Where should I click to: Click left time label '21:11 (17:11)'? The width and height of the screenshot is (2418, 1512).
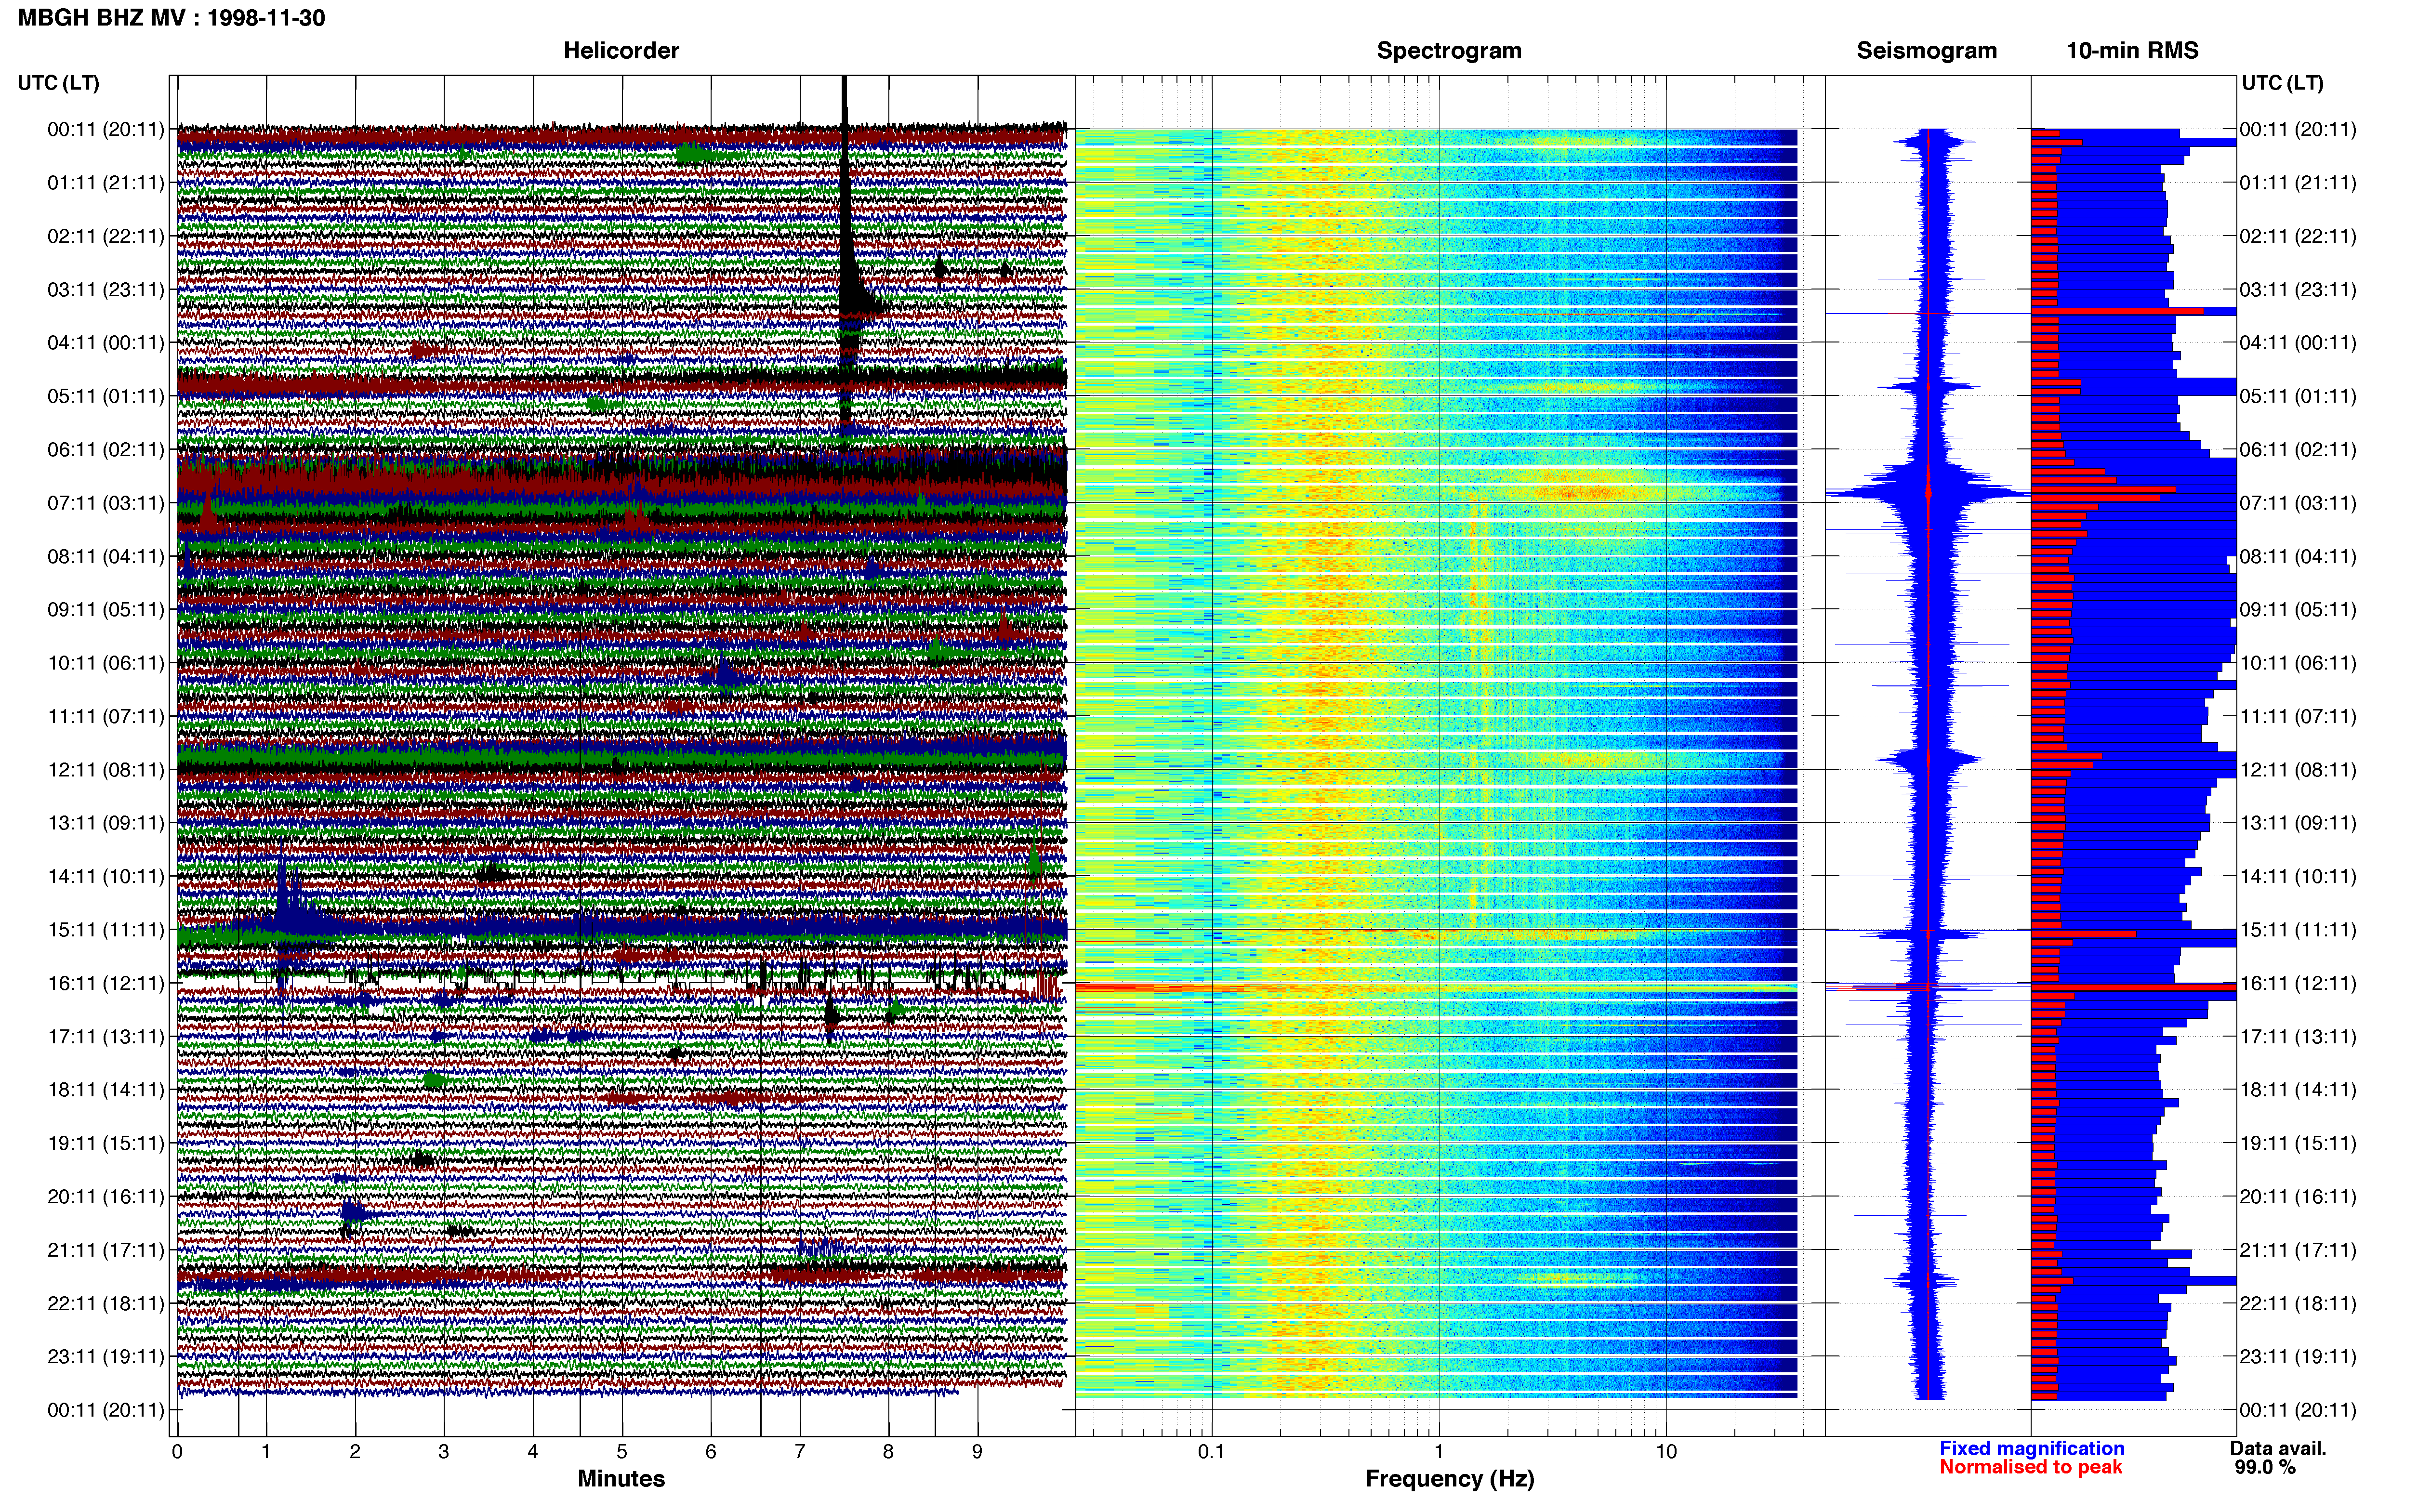click(x=106, y=1249)
